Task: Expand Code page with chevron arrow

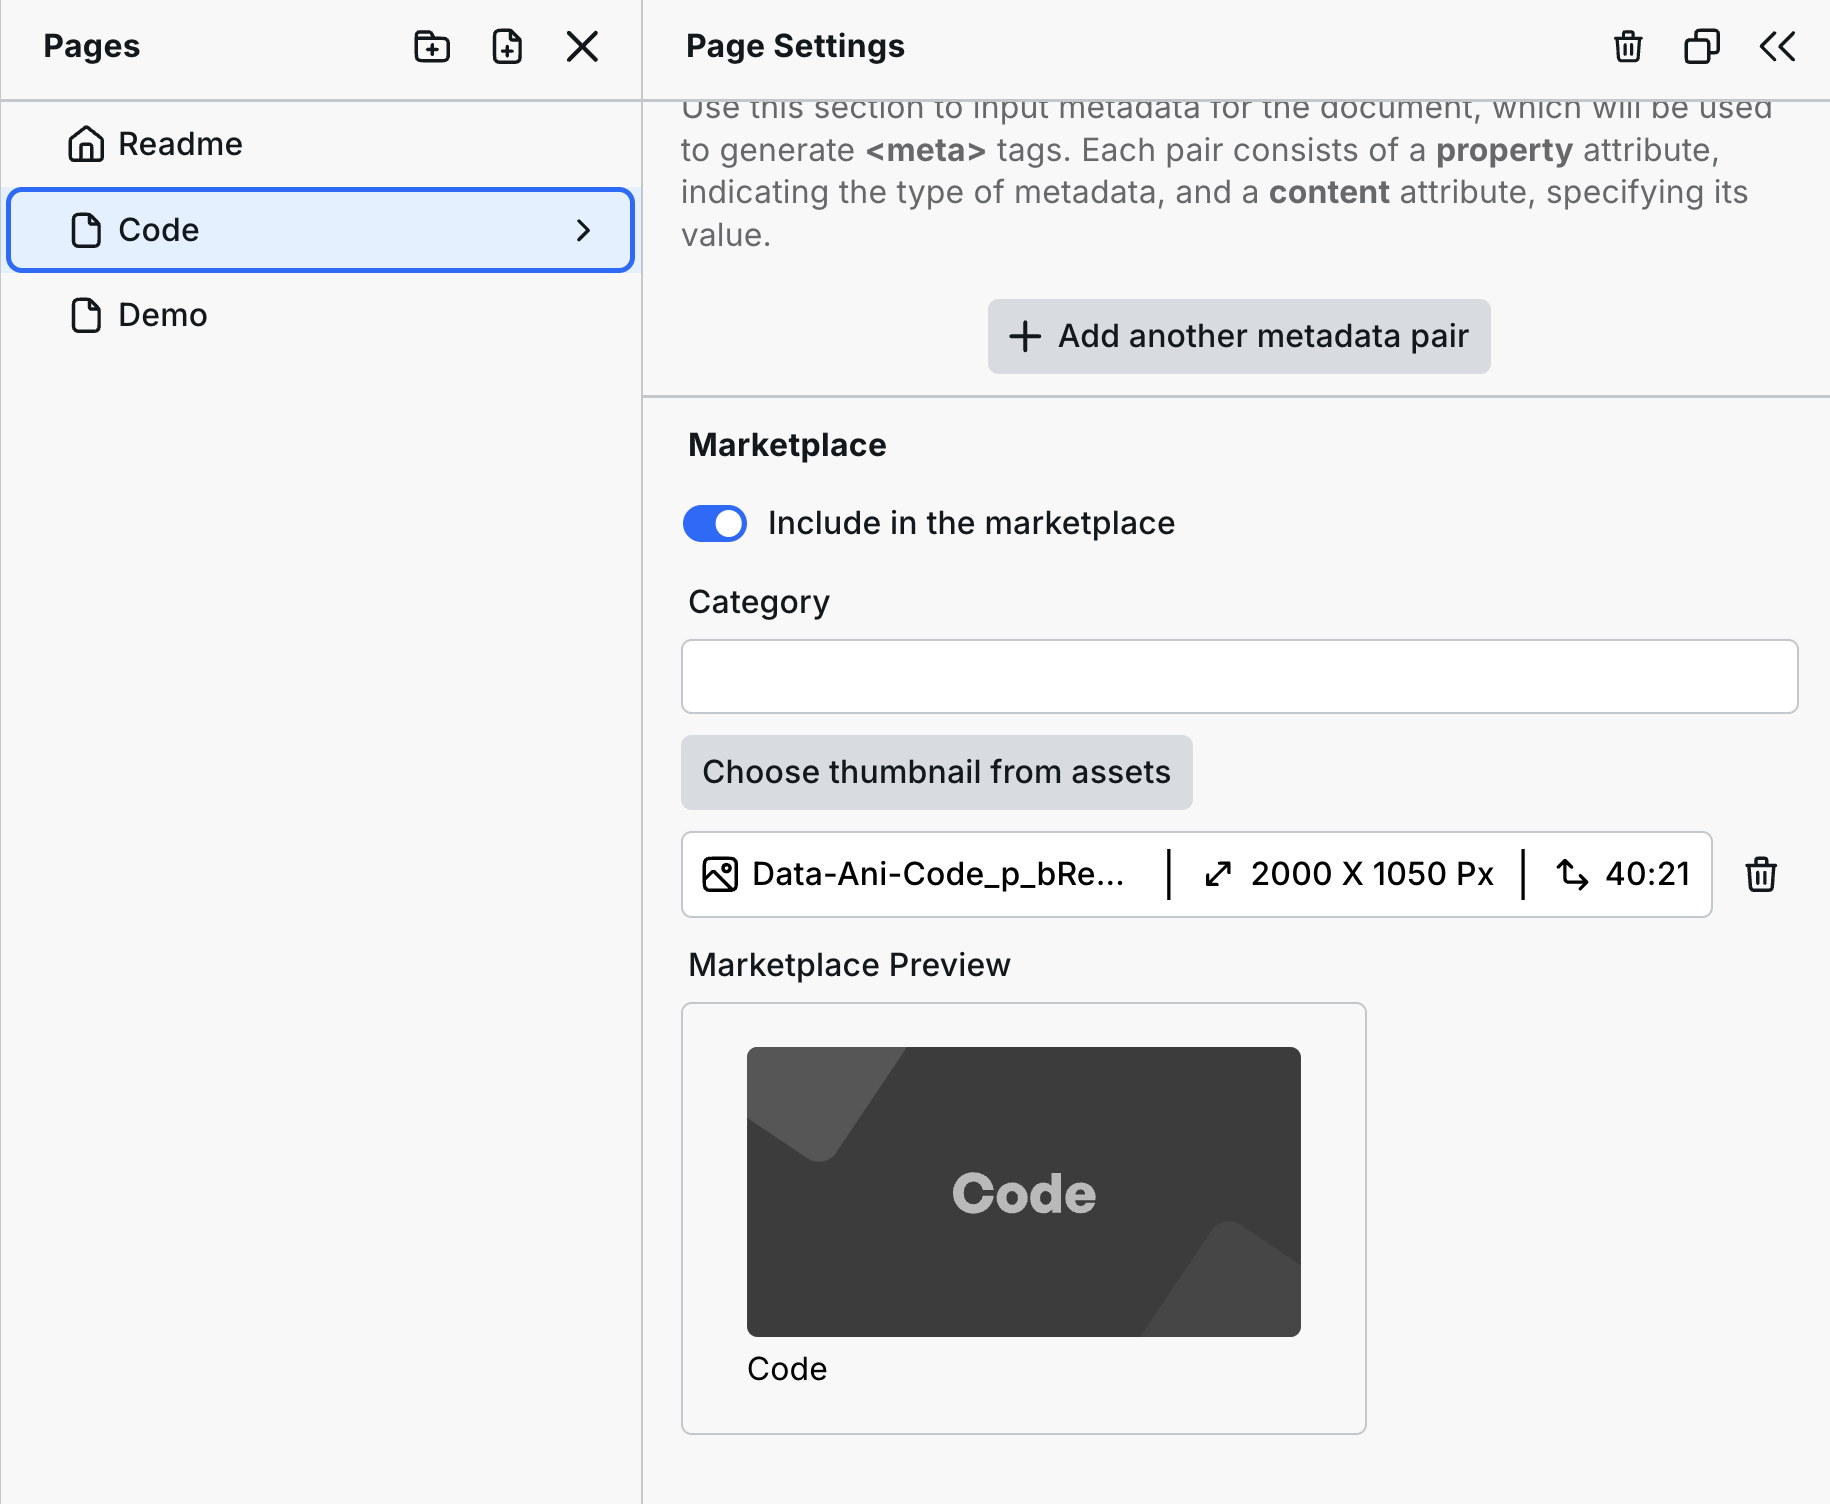Action: click(x=584, y=230)
